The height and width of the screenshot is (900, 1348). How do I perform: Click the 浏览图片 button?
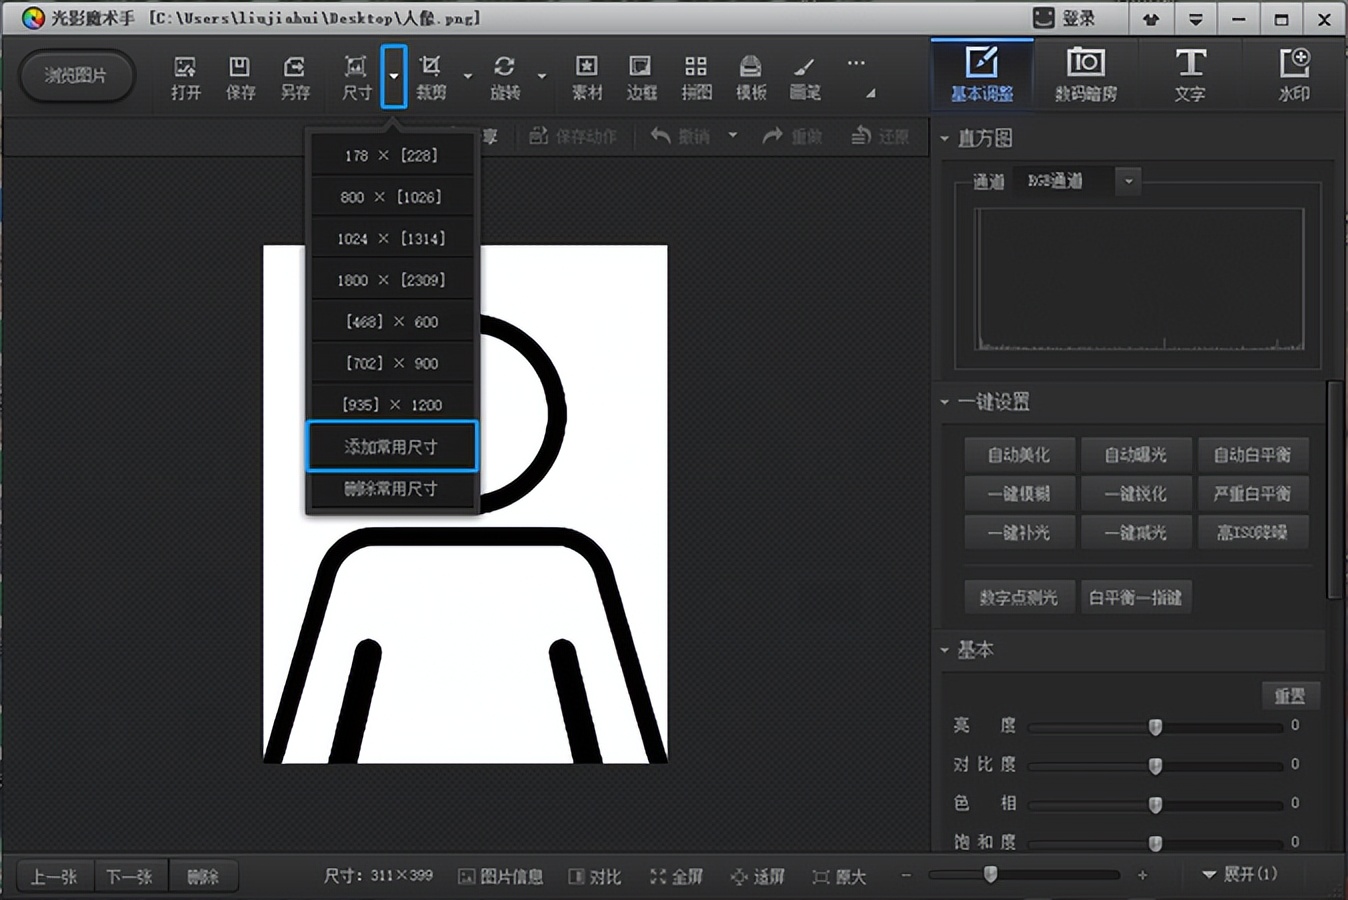coord(76,75)
